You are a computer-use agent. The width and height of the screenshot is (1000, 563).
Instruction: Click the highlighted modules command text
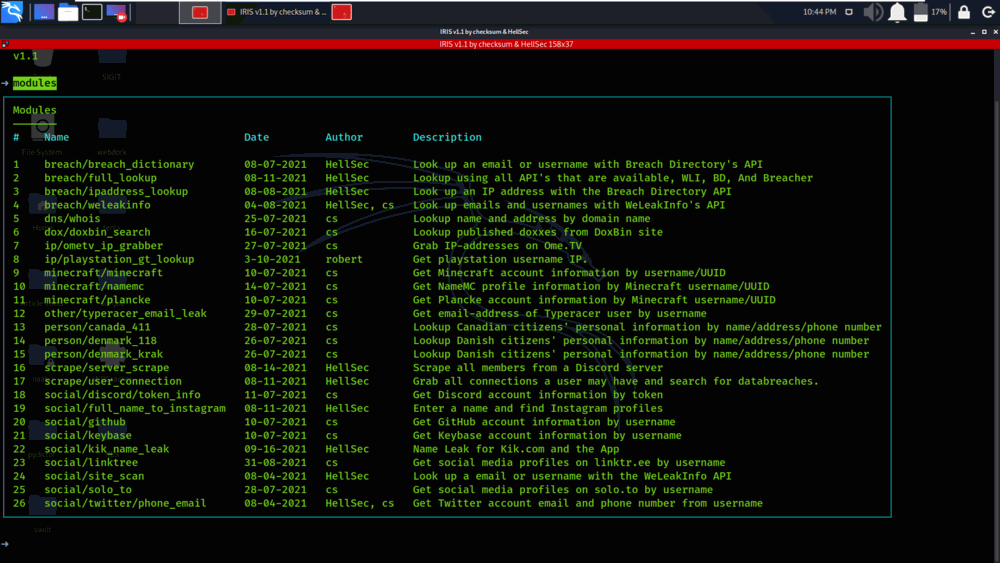[34, 83]
